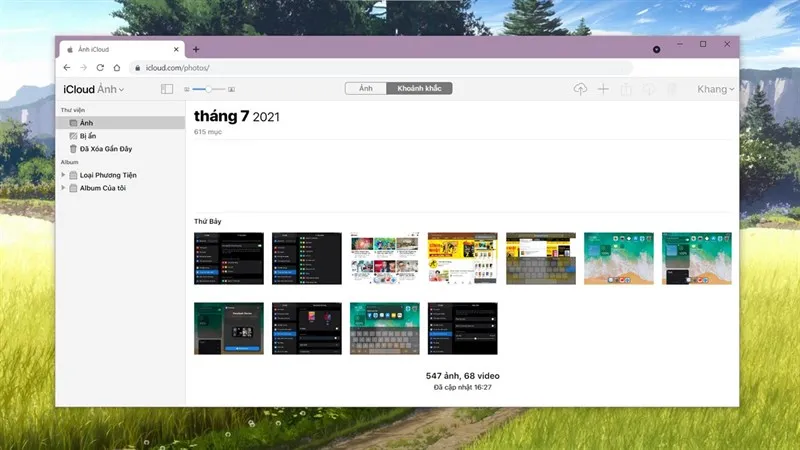The height and width of the screenshot is (450, 800).
Task: Click the browser reload button
Action: [x=100, y=67]
